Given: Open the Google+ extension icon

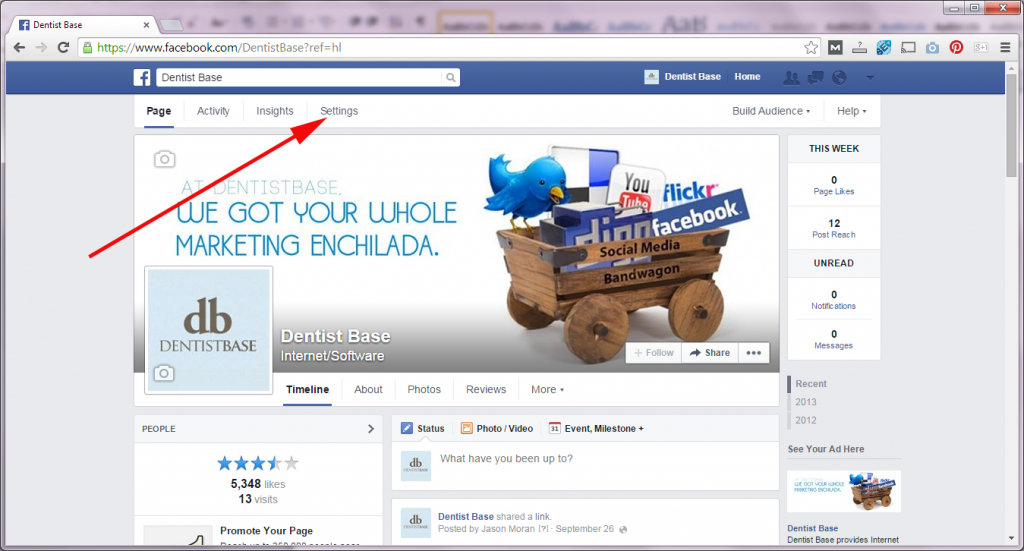Looking at the screenshot, I should [980, 48].
